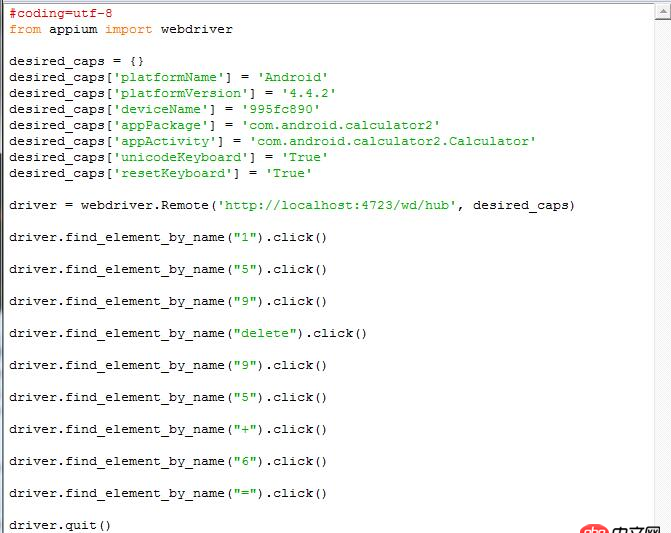Click the scroll up arrow of the editor scrollbar
This screenshot has height=533, width=671.
pos(662,12)
